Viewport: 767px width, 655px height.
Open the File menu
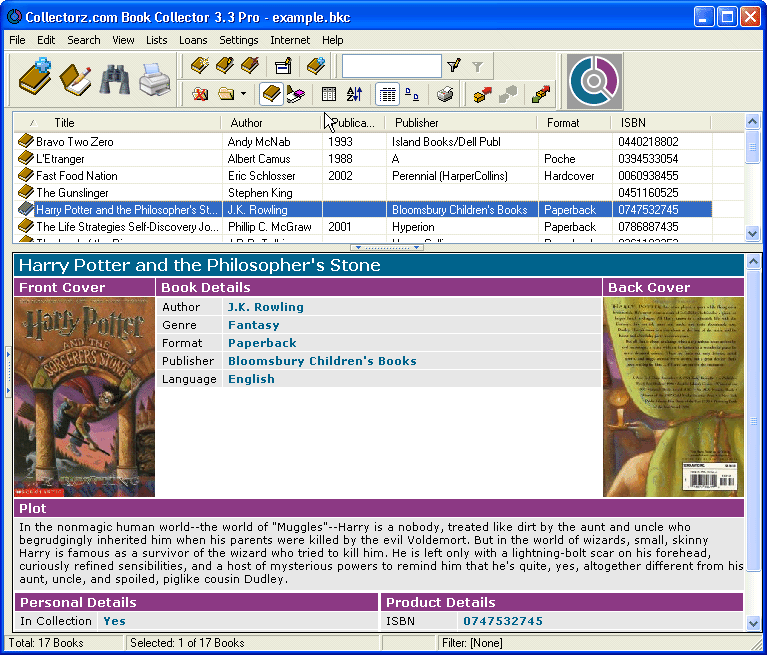[x=17, y=40]
